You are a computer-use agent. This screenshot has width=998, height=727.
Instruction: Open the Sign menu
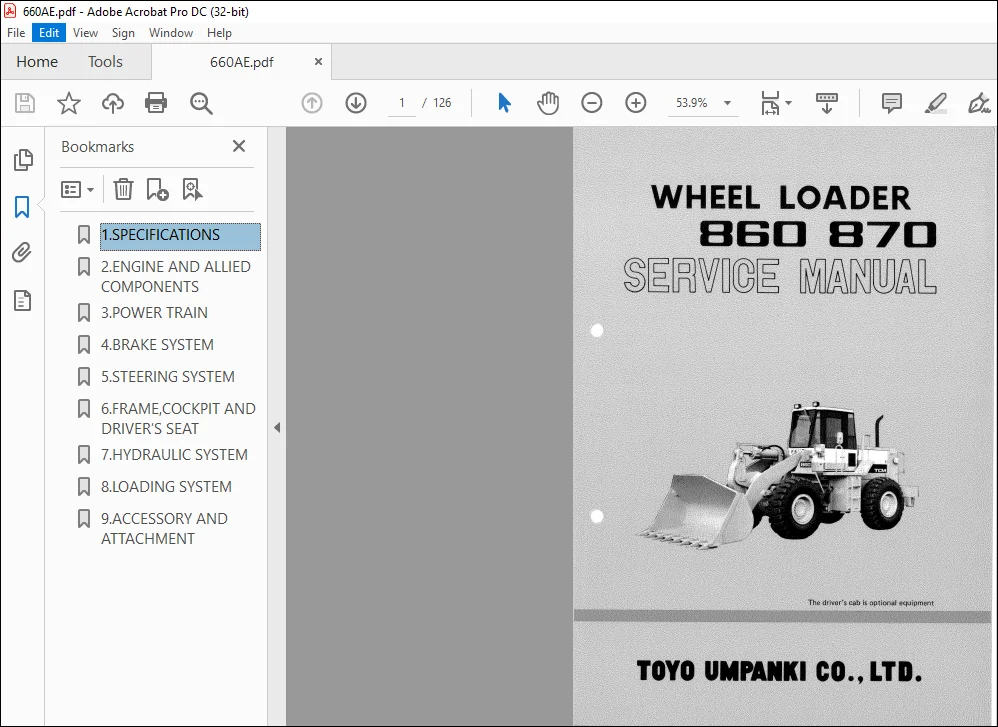(123, 33)
